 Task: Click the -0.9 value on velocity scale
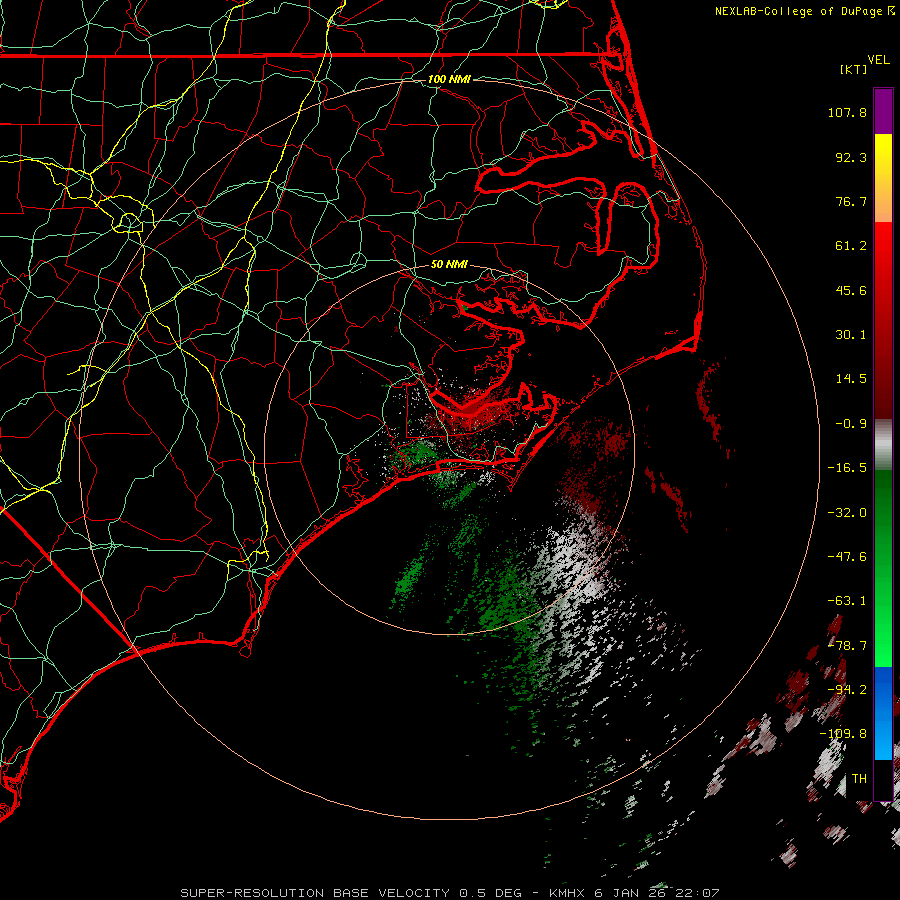click(851, 424)
